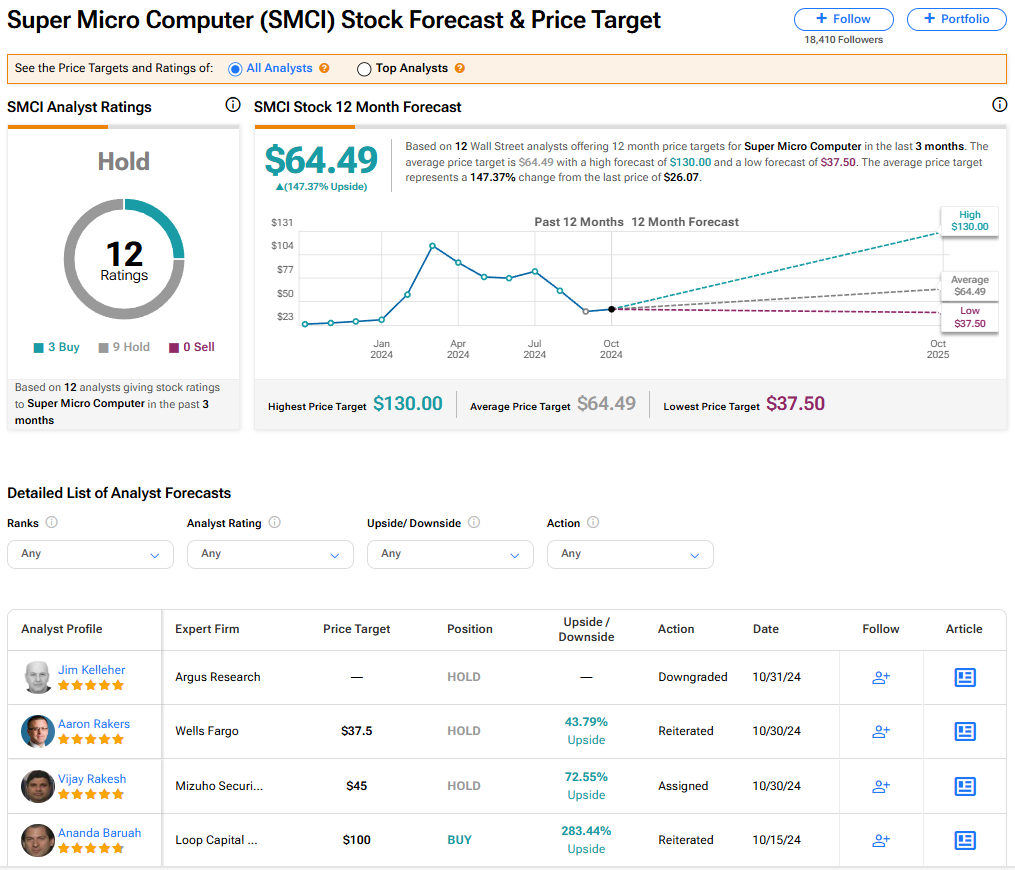Click follow icon for Aaron Rakers
Screen dimensions: 1015x870
tap(881, 731)
